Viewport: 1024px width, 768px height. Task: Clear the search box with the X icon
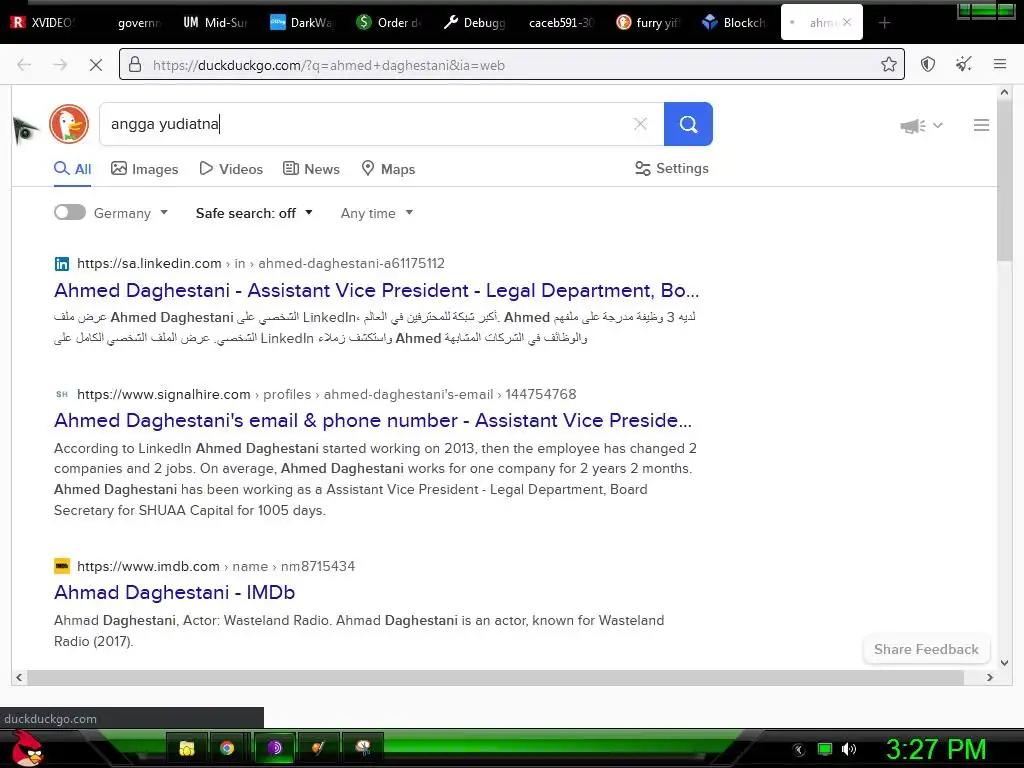point(640,124)
